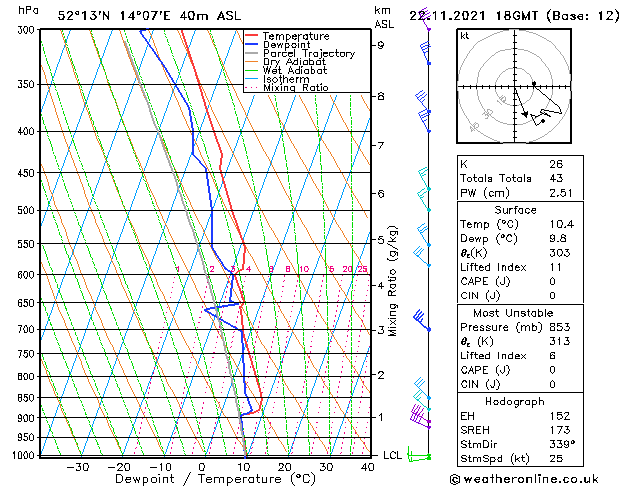Click the Surface section heading
This screenshot has width=629, height=486.
(x=515, y=210)
